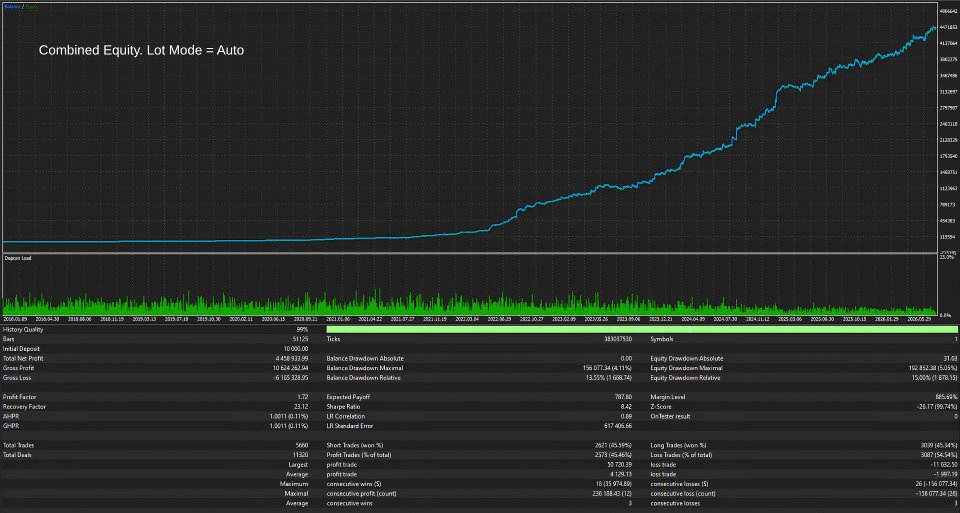Screen dimensions: 960x513
Task: Click the Total Trades count 5660
Action: click(x=302, y=446)
